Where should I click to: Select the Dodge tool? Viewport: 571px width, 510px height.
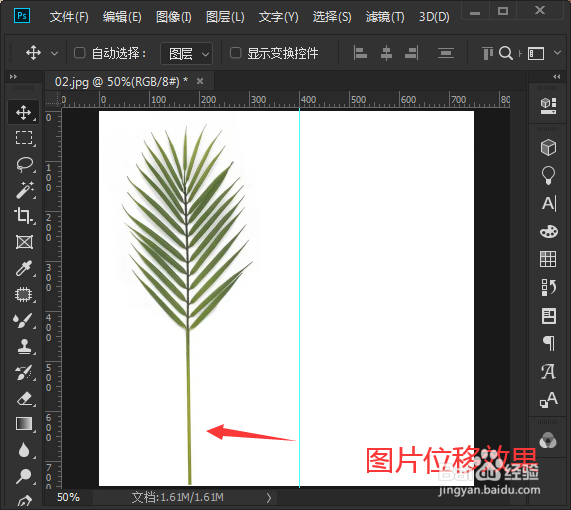tap(24, 476)
